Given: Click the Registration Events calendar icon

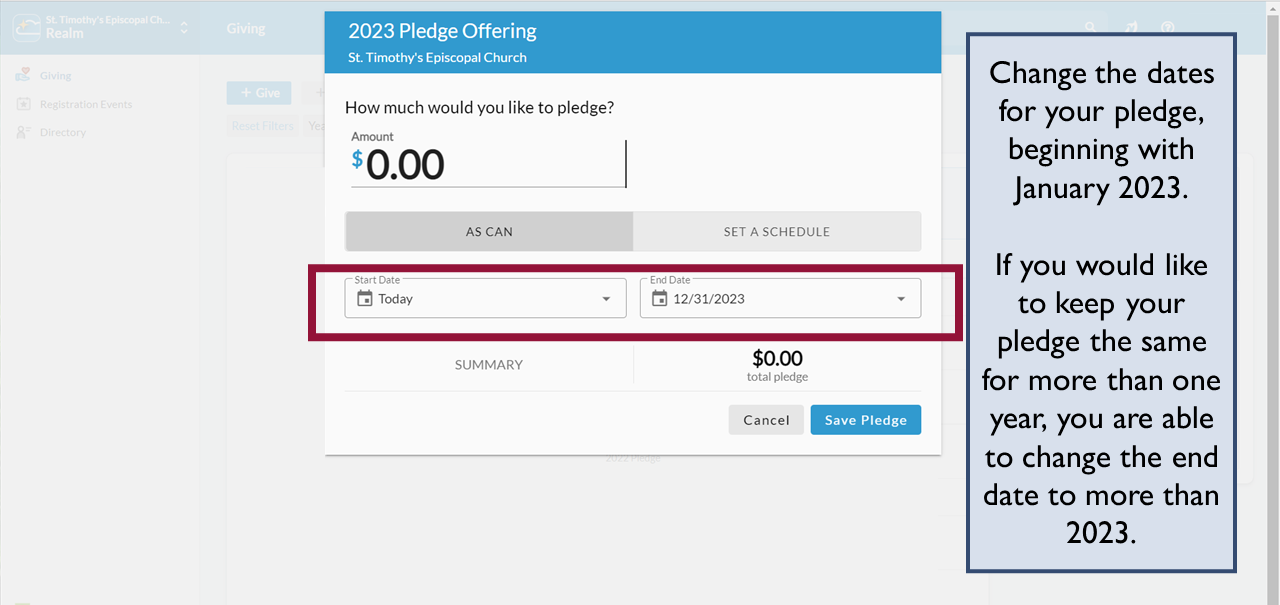Looking at the screenshot, I should [23, 104].
